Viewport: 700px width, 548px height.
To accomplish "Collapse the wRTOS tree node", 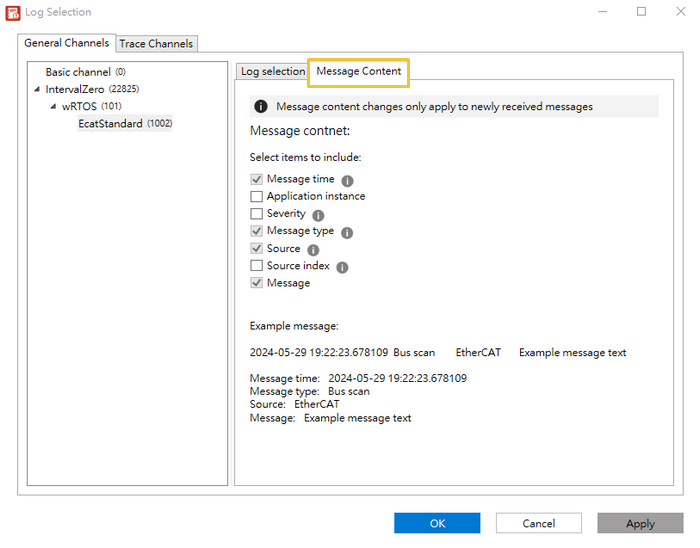I will click(54, 106).
